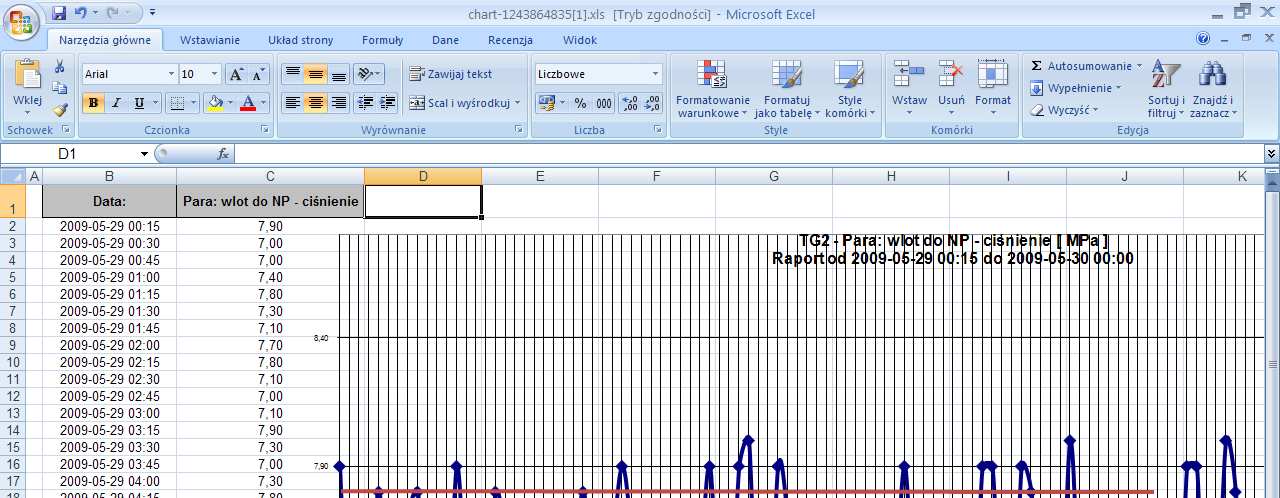Align cell text right
The image size is (1280, 498).
(x=338, y=103)
